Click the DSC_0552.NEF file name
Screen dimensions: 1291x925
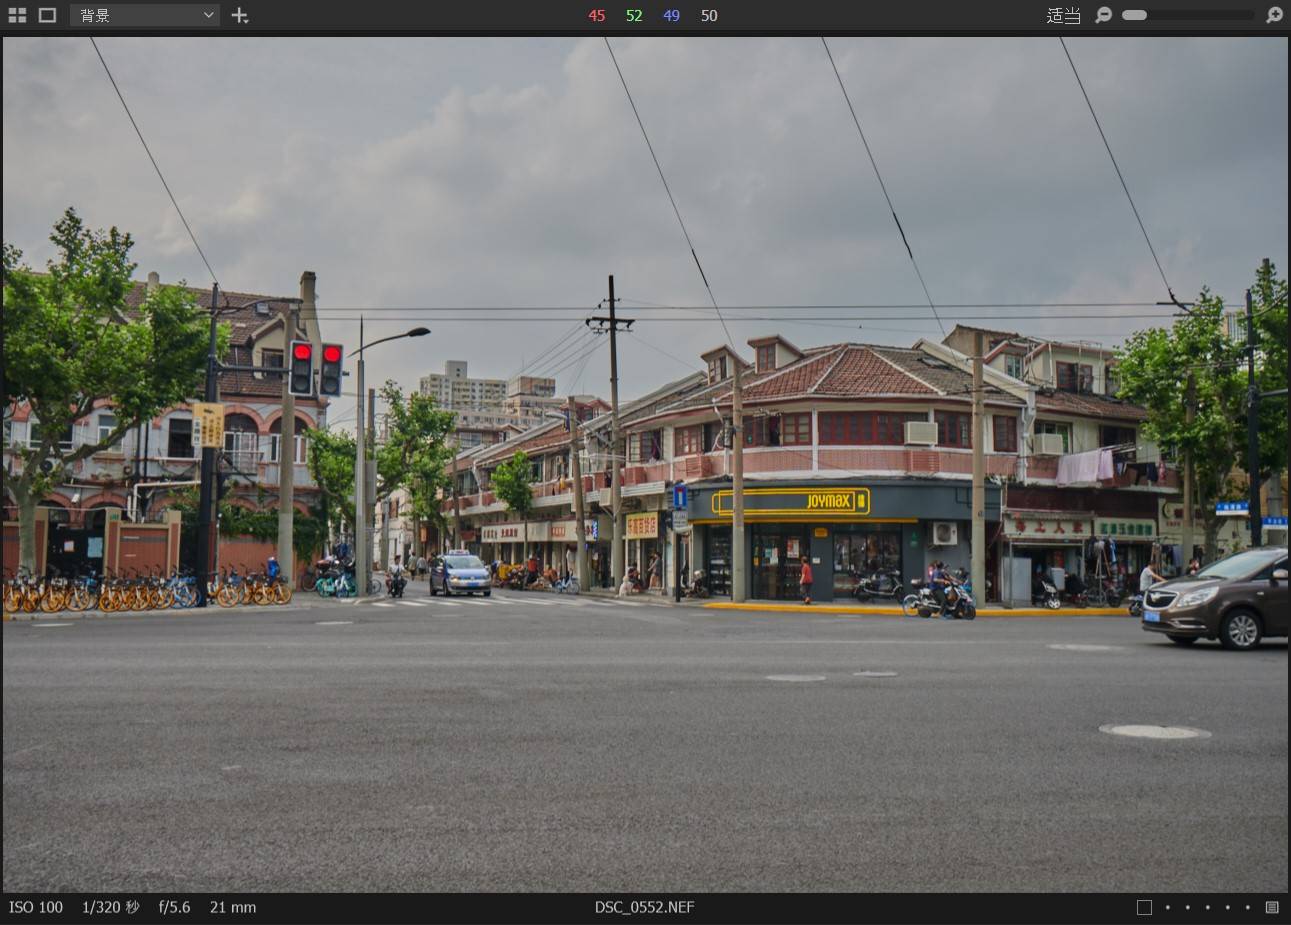click(644, 907)
